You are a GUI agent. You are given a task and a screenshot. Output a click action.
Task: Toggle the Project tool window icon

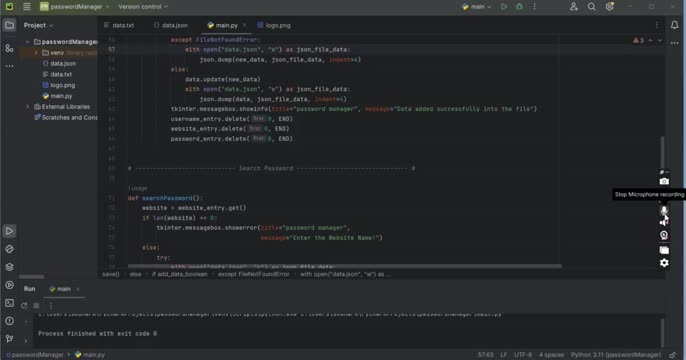(x=9, y=25)
